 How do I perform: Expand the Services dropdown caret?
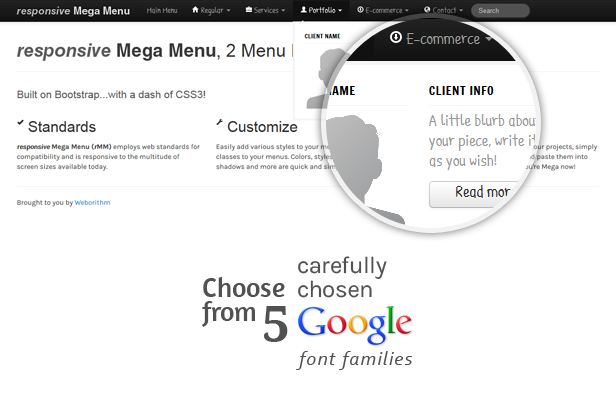coord(283,11)
